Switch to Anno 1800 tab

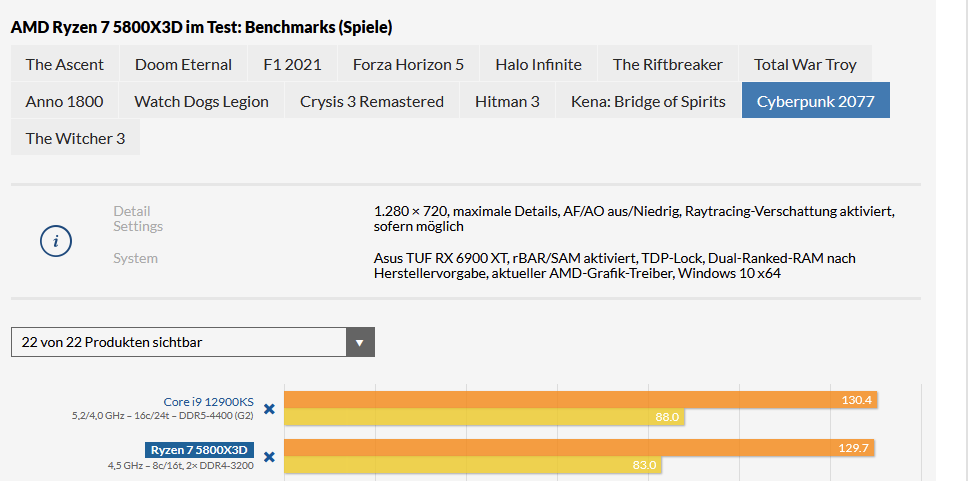pyautogui.click(x=64, y=101)
